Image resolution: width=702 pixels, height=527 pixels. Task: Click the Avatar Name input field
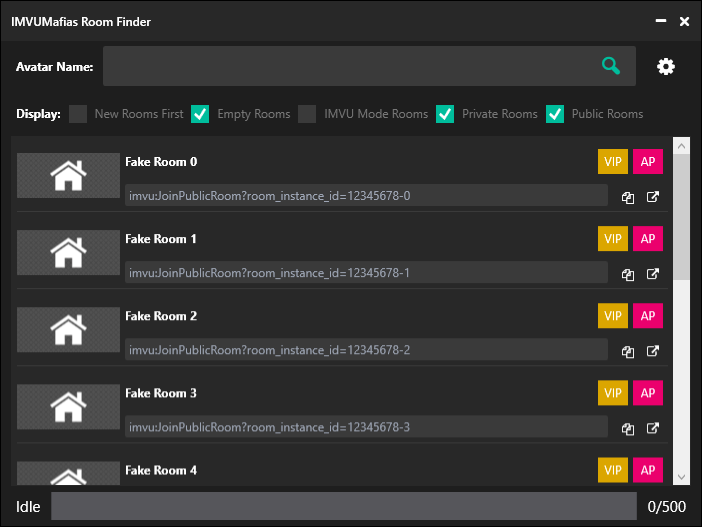tap(369, 66)
